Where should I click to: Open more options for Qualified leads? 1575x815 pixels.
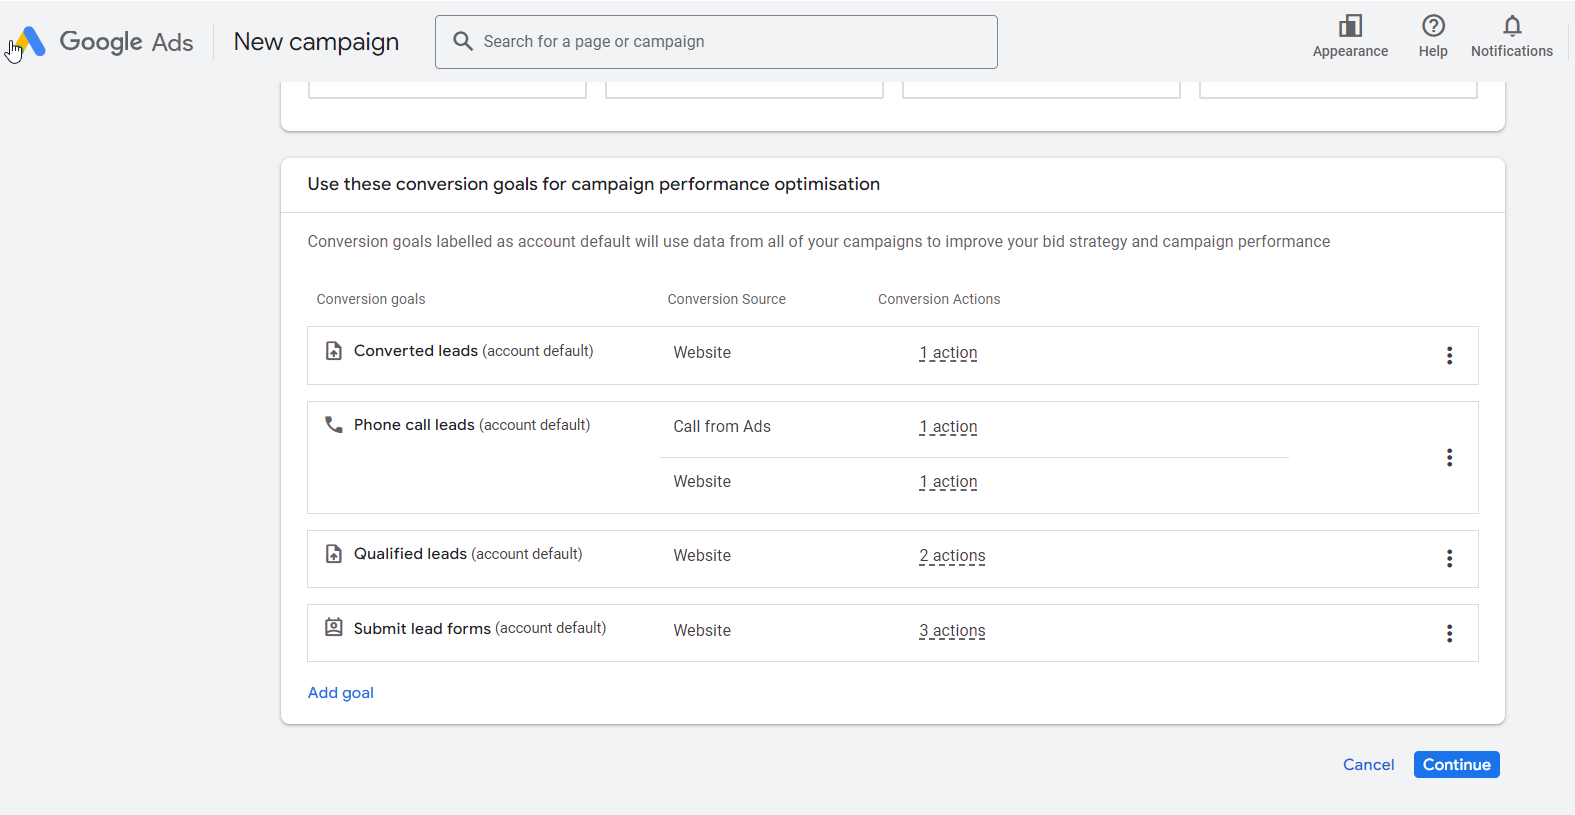click(x=1449, y=559)
